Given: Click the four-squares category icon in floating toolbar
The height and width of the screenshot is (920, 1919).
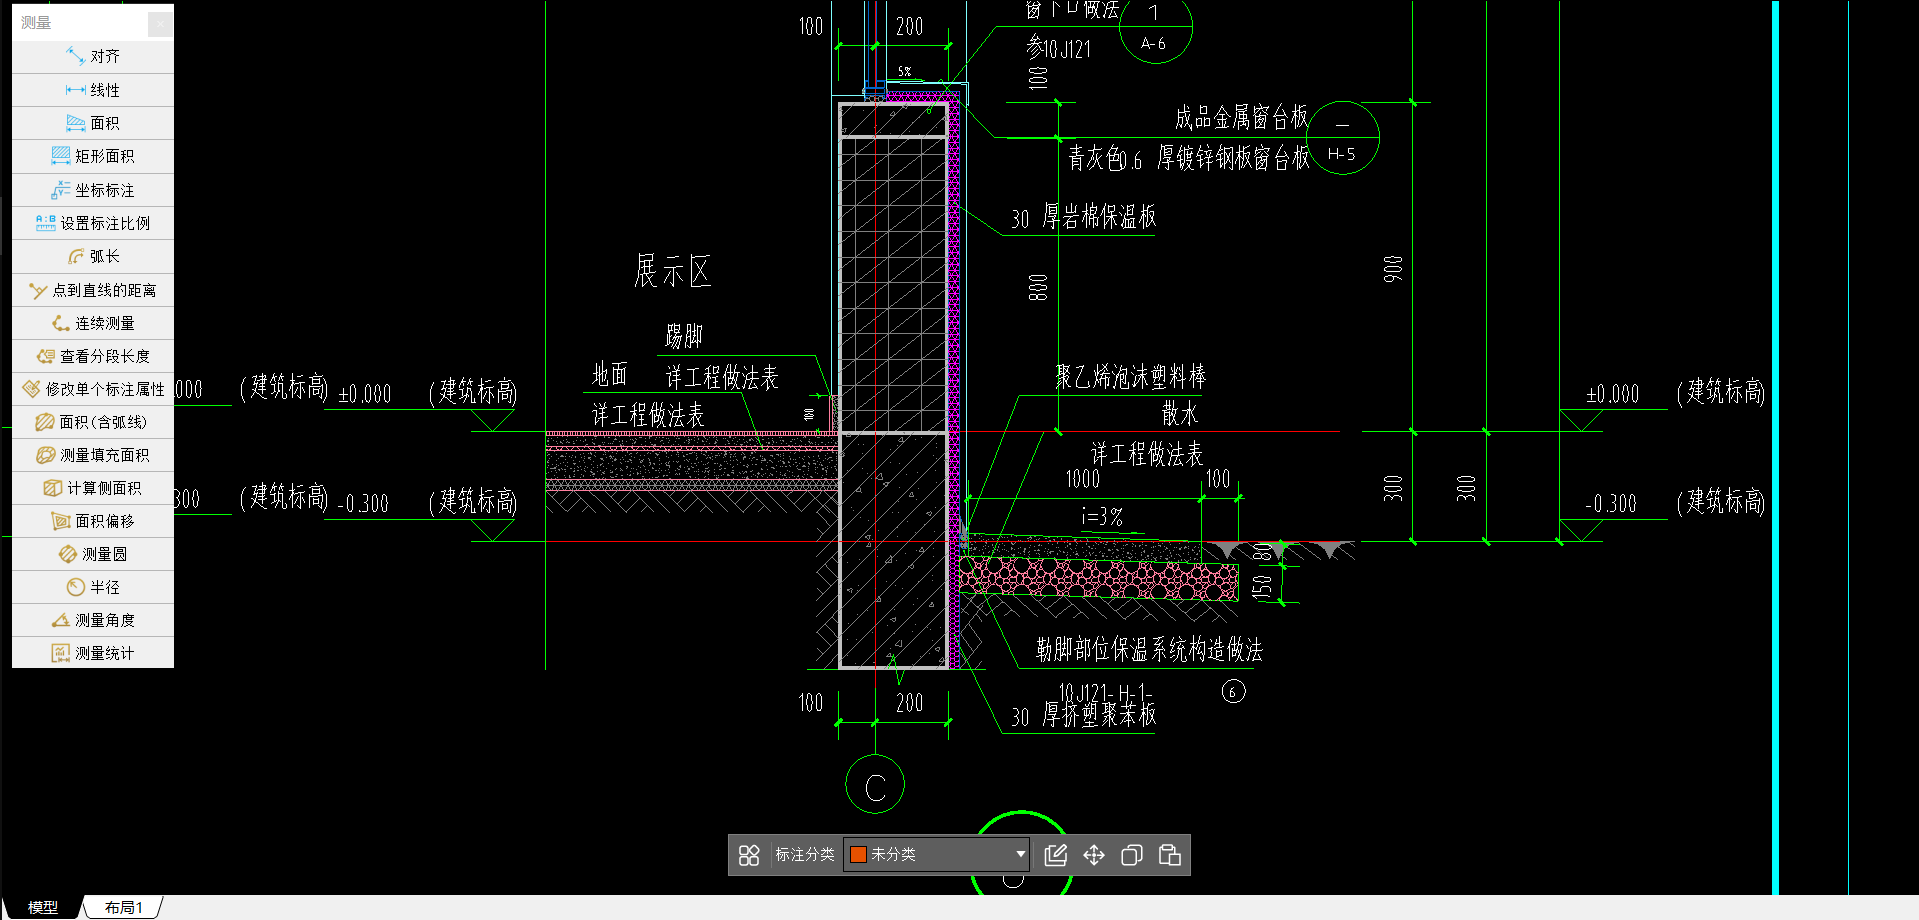Looking at the screenshot, I should 749,855.
